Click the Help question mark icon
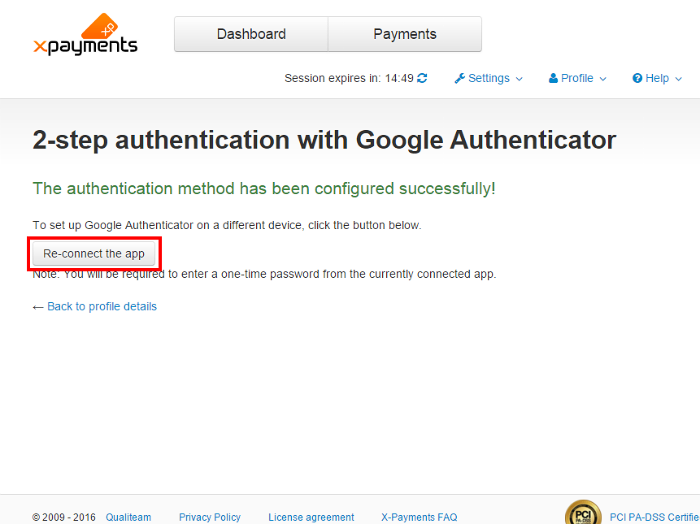This screenshot has height=524, width=700. 637,78
